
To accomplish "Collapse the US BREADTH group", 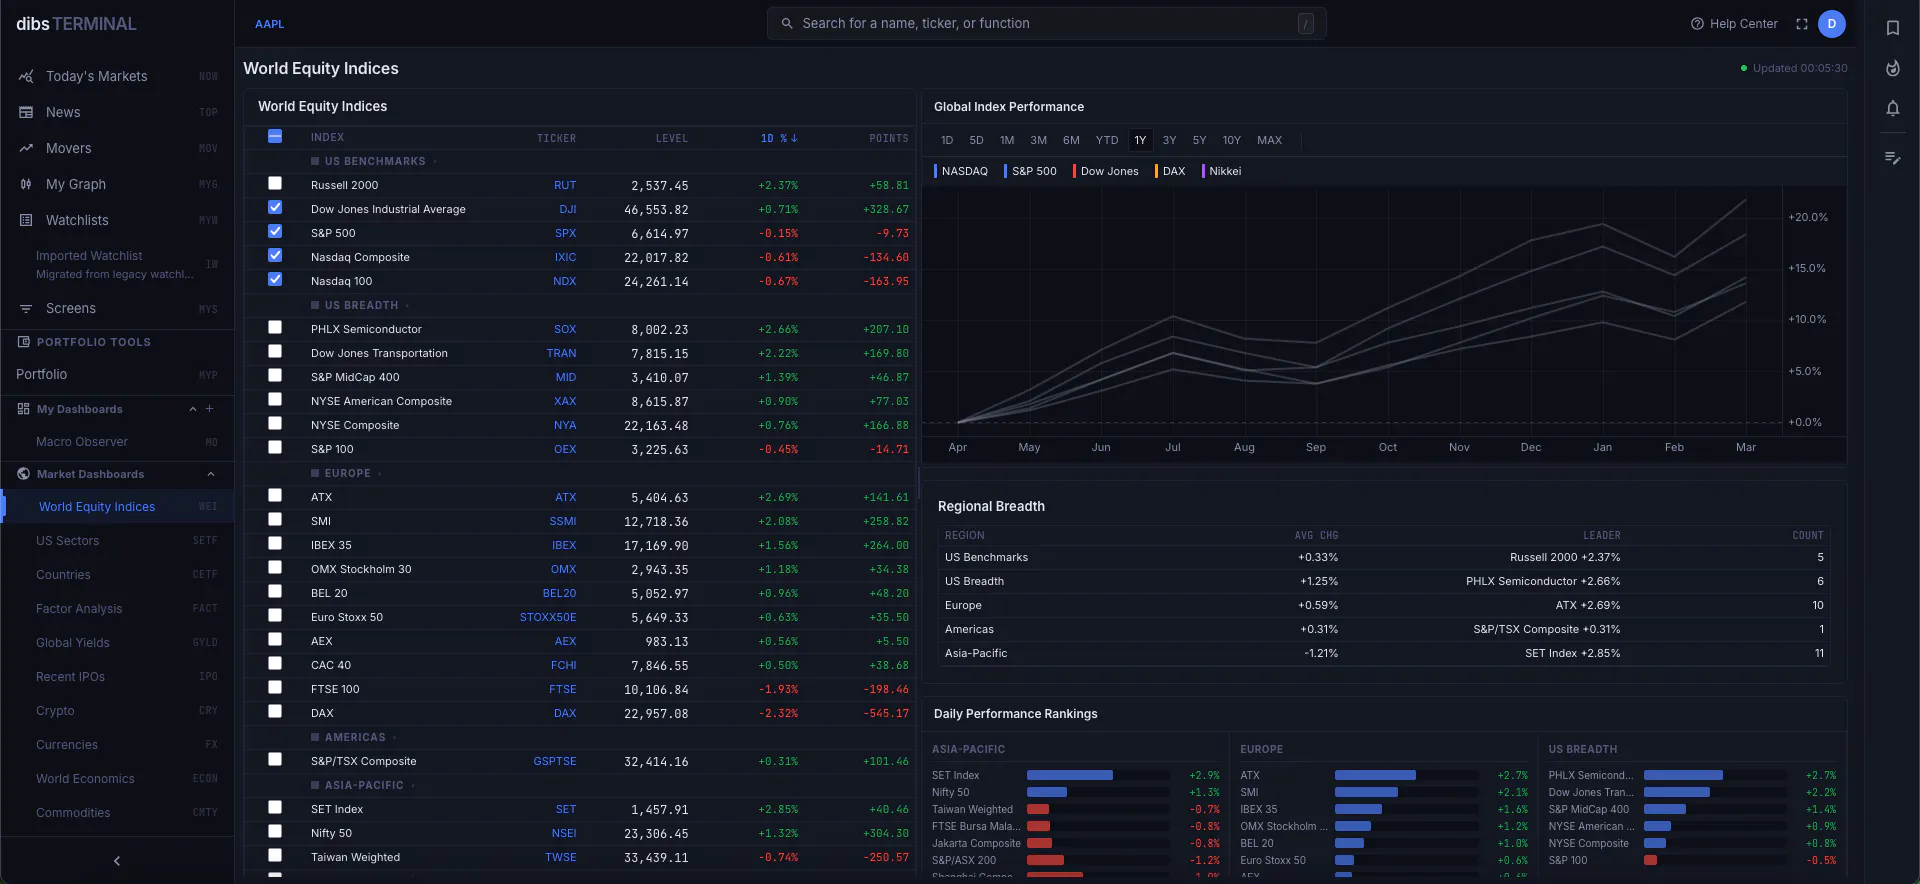I will pos(360,305).
